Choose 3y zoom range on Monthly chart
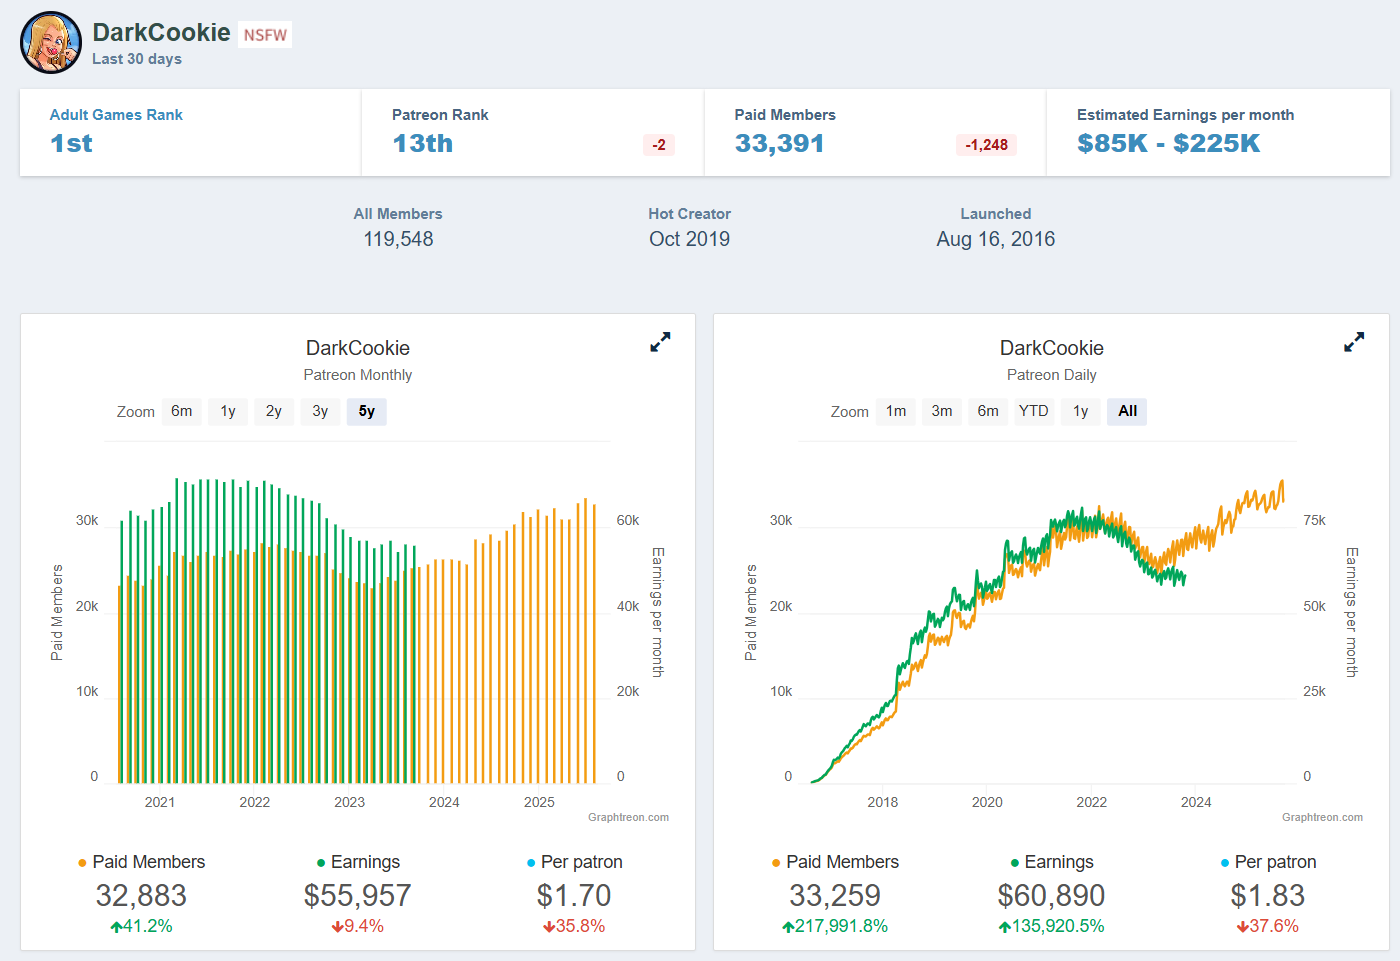Image resolution: width=1400 pixels, height=961 pixels. tap(320, 411)
